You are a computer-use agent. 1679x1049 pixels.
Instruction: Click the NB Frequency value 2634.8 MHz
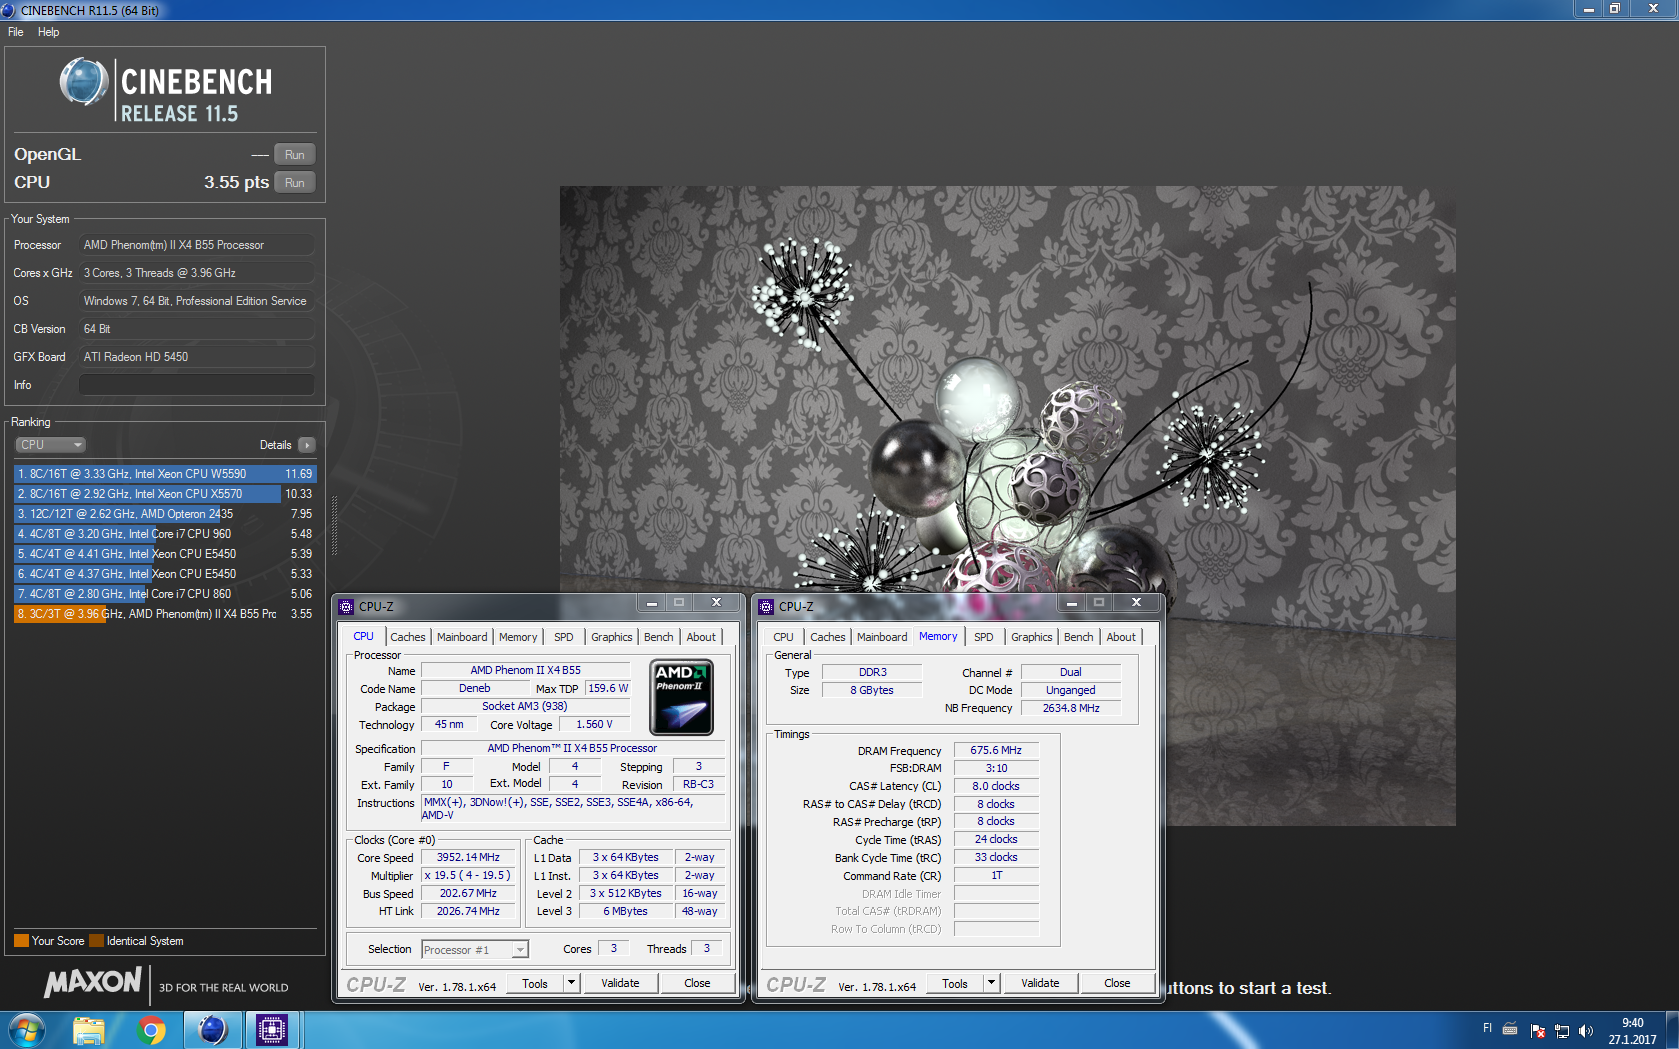pyautogui.click(x=1071, y=708)
